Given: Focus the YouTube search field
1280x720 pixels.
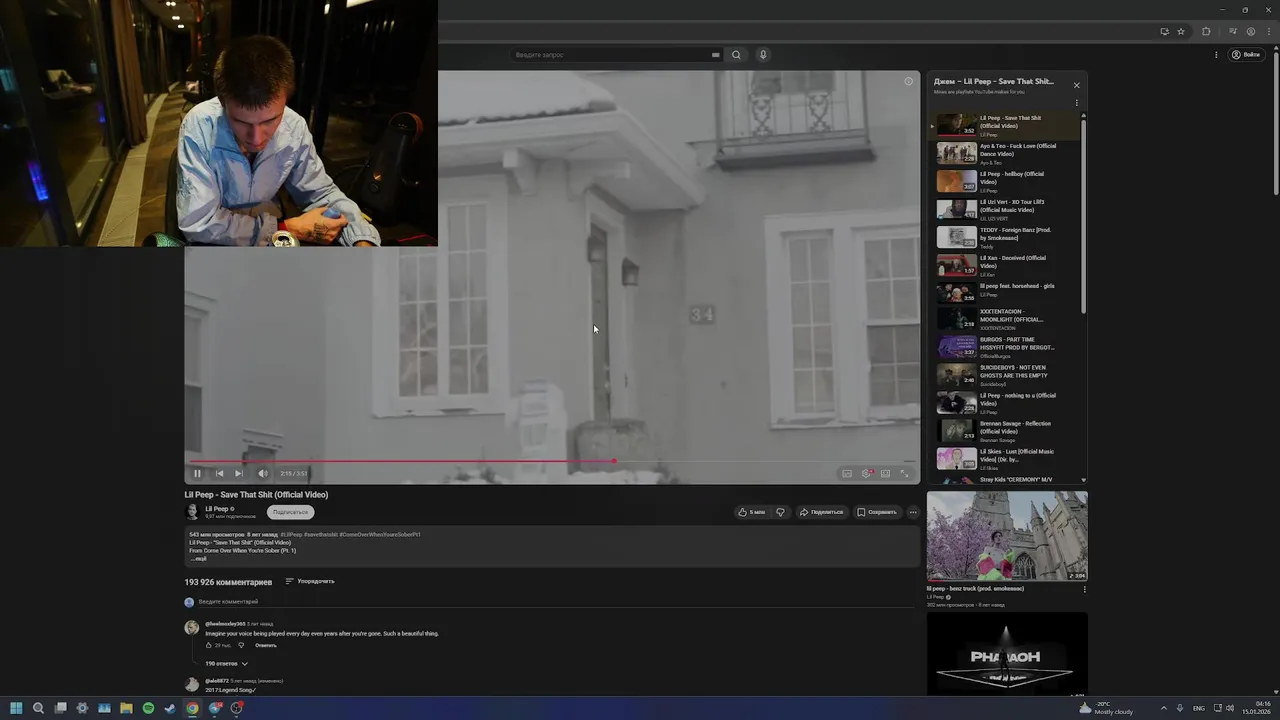Looking at the screenshot, I should pyautogui.click(x=610, y=55).
